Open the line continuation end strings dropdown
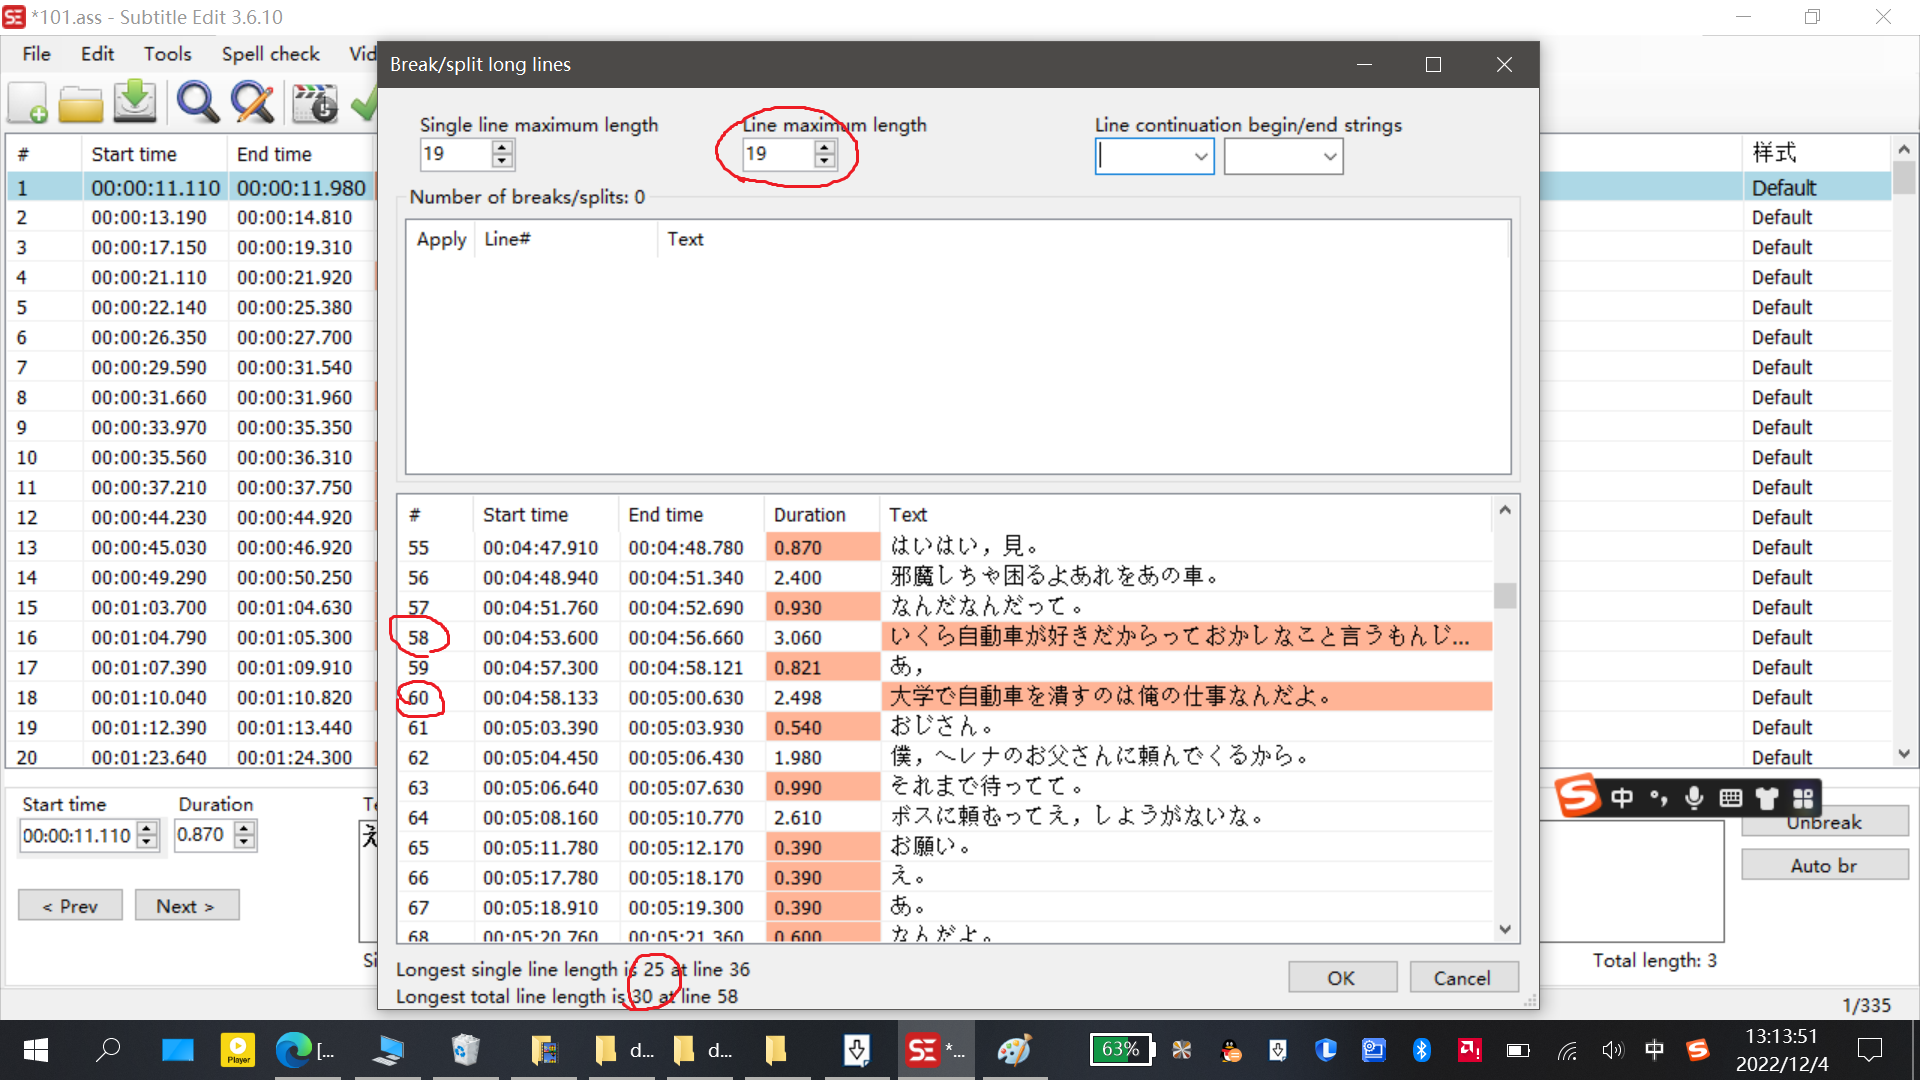Viewport: 1920px width, 1080px height. pyautogui.click(x=1330, y=156)
